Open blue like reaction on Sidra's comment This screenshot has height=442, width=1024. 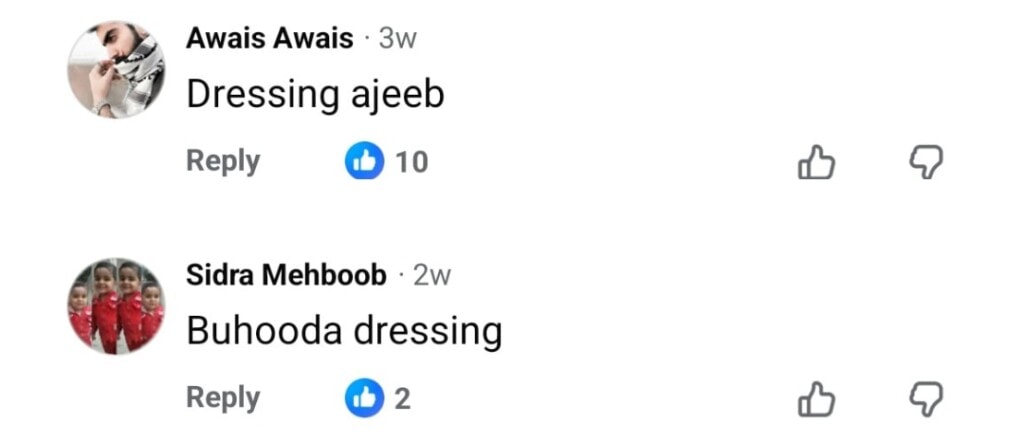[x=364, y=398]
